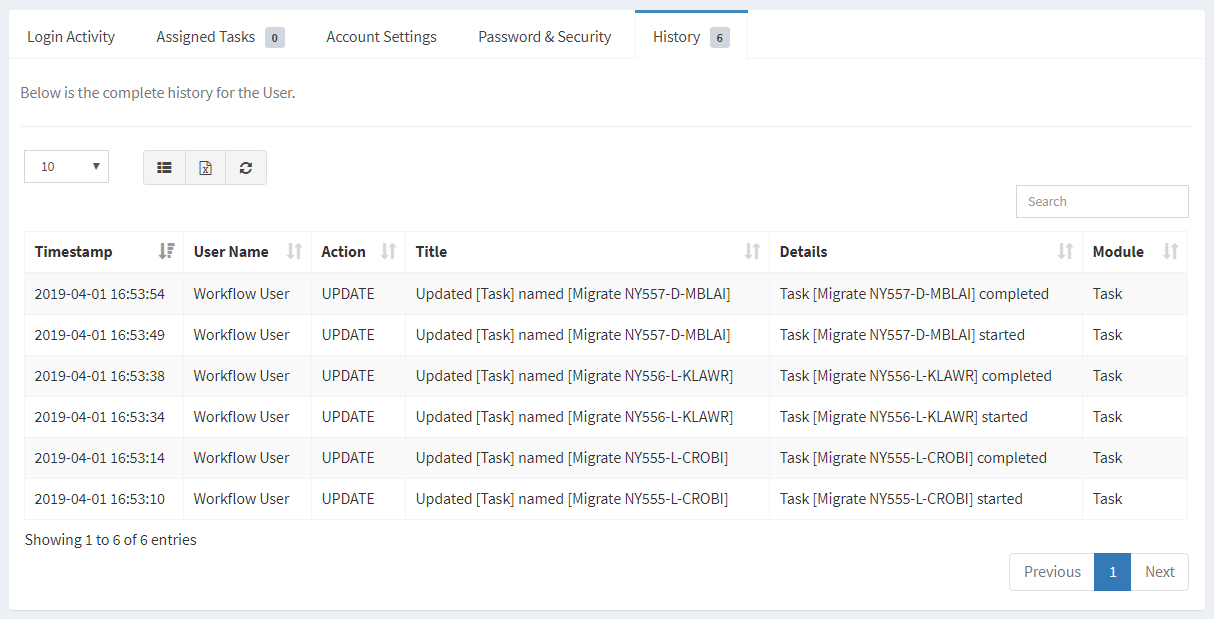Sort by Timestamp column sort icon

coord(166,252)
